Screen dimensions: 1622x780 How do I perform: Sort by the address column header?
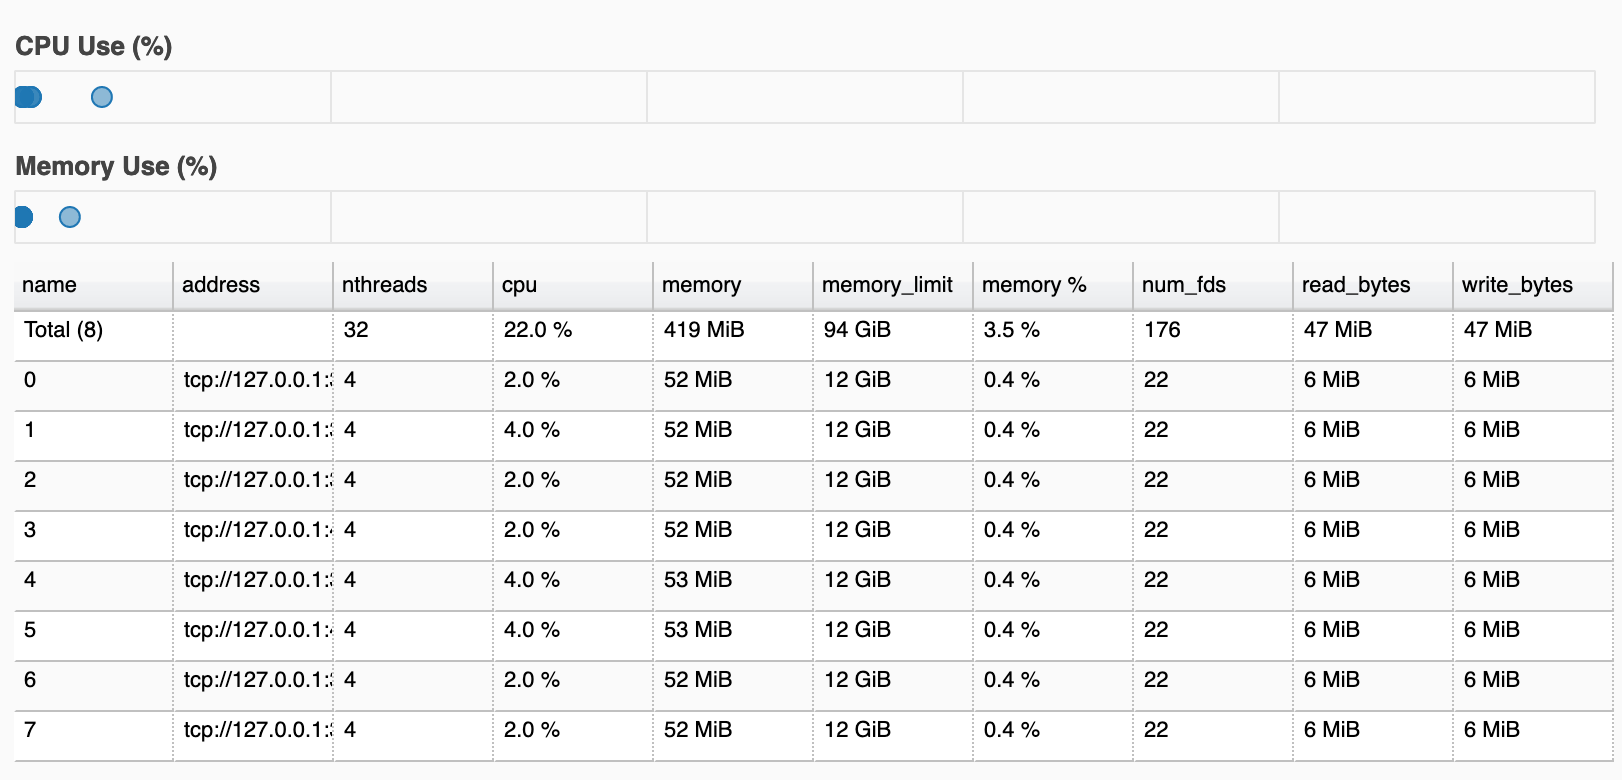221,285
